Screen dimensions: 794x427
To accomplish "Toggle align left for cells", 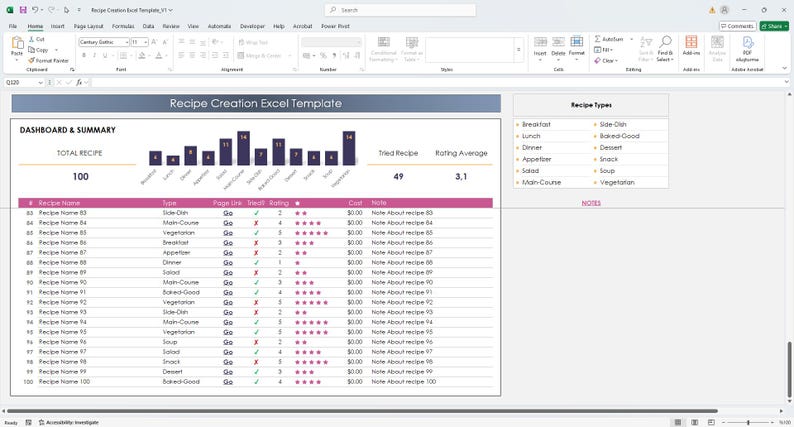I will click(181, 56).
